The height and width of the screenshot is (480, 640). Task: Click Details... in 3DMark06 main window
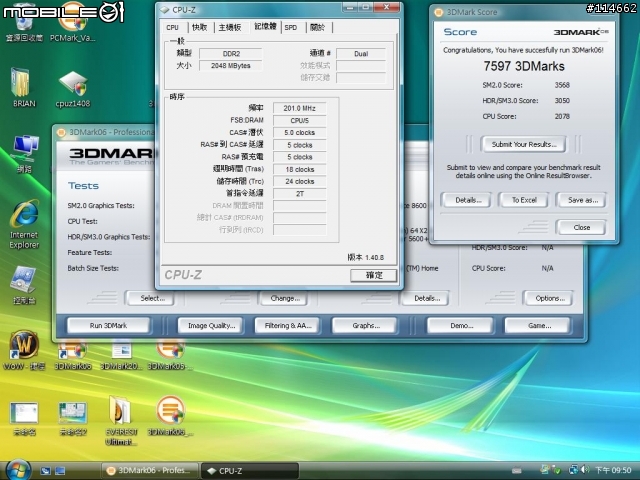(427, 298)
